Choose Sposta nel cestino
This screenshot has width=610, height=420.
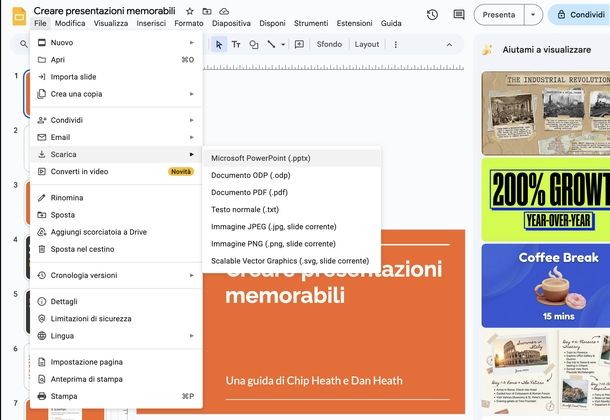click(116, 249)
